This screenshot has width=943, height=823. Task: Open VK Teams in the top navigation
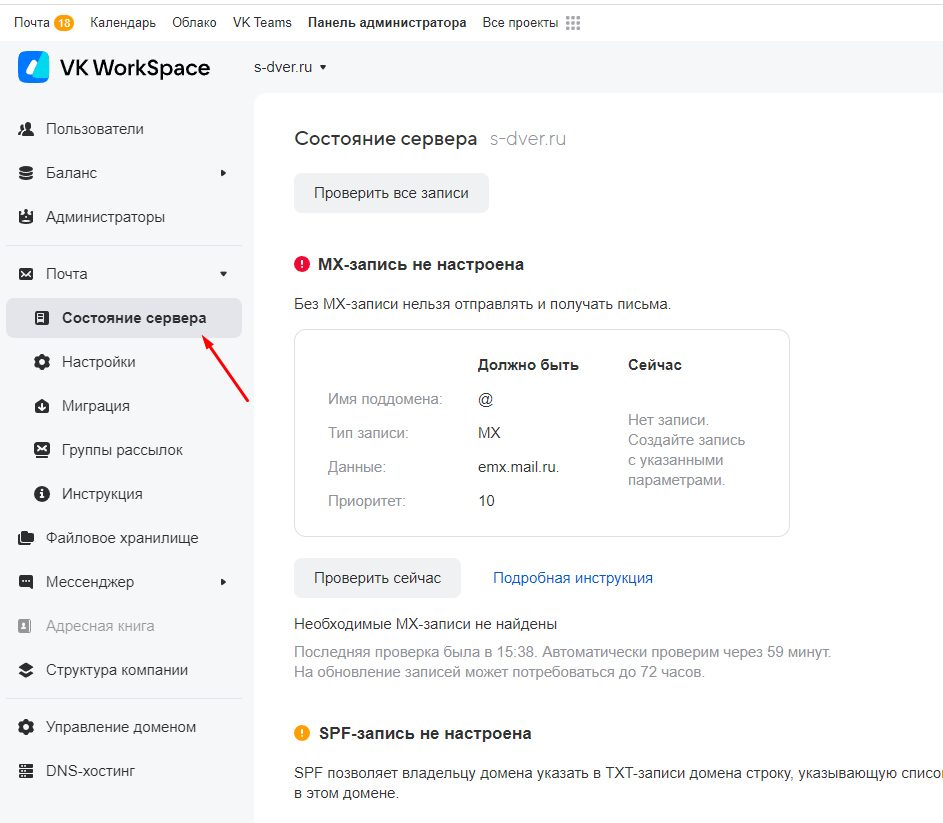pyautogui.click(x=262, y=22)
